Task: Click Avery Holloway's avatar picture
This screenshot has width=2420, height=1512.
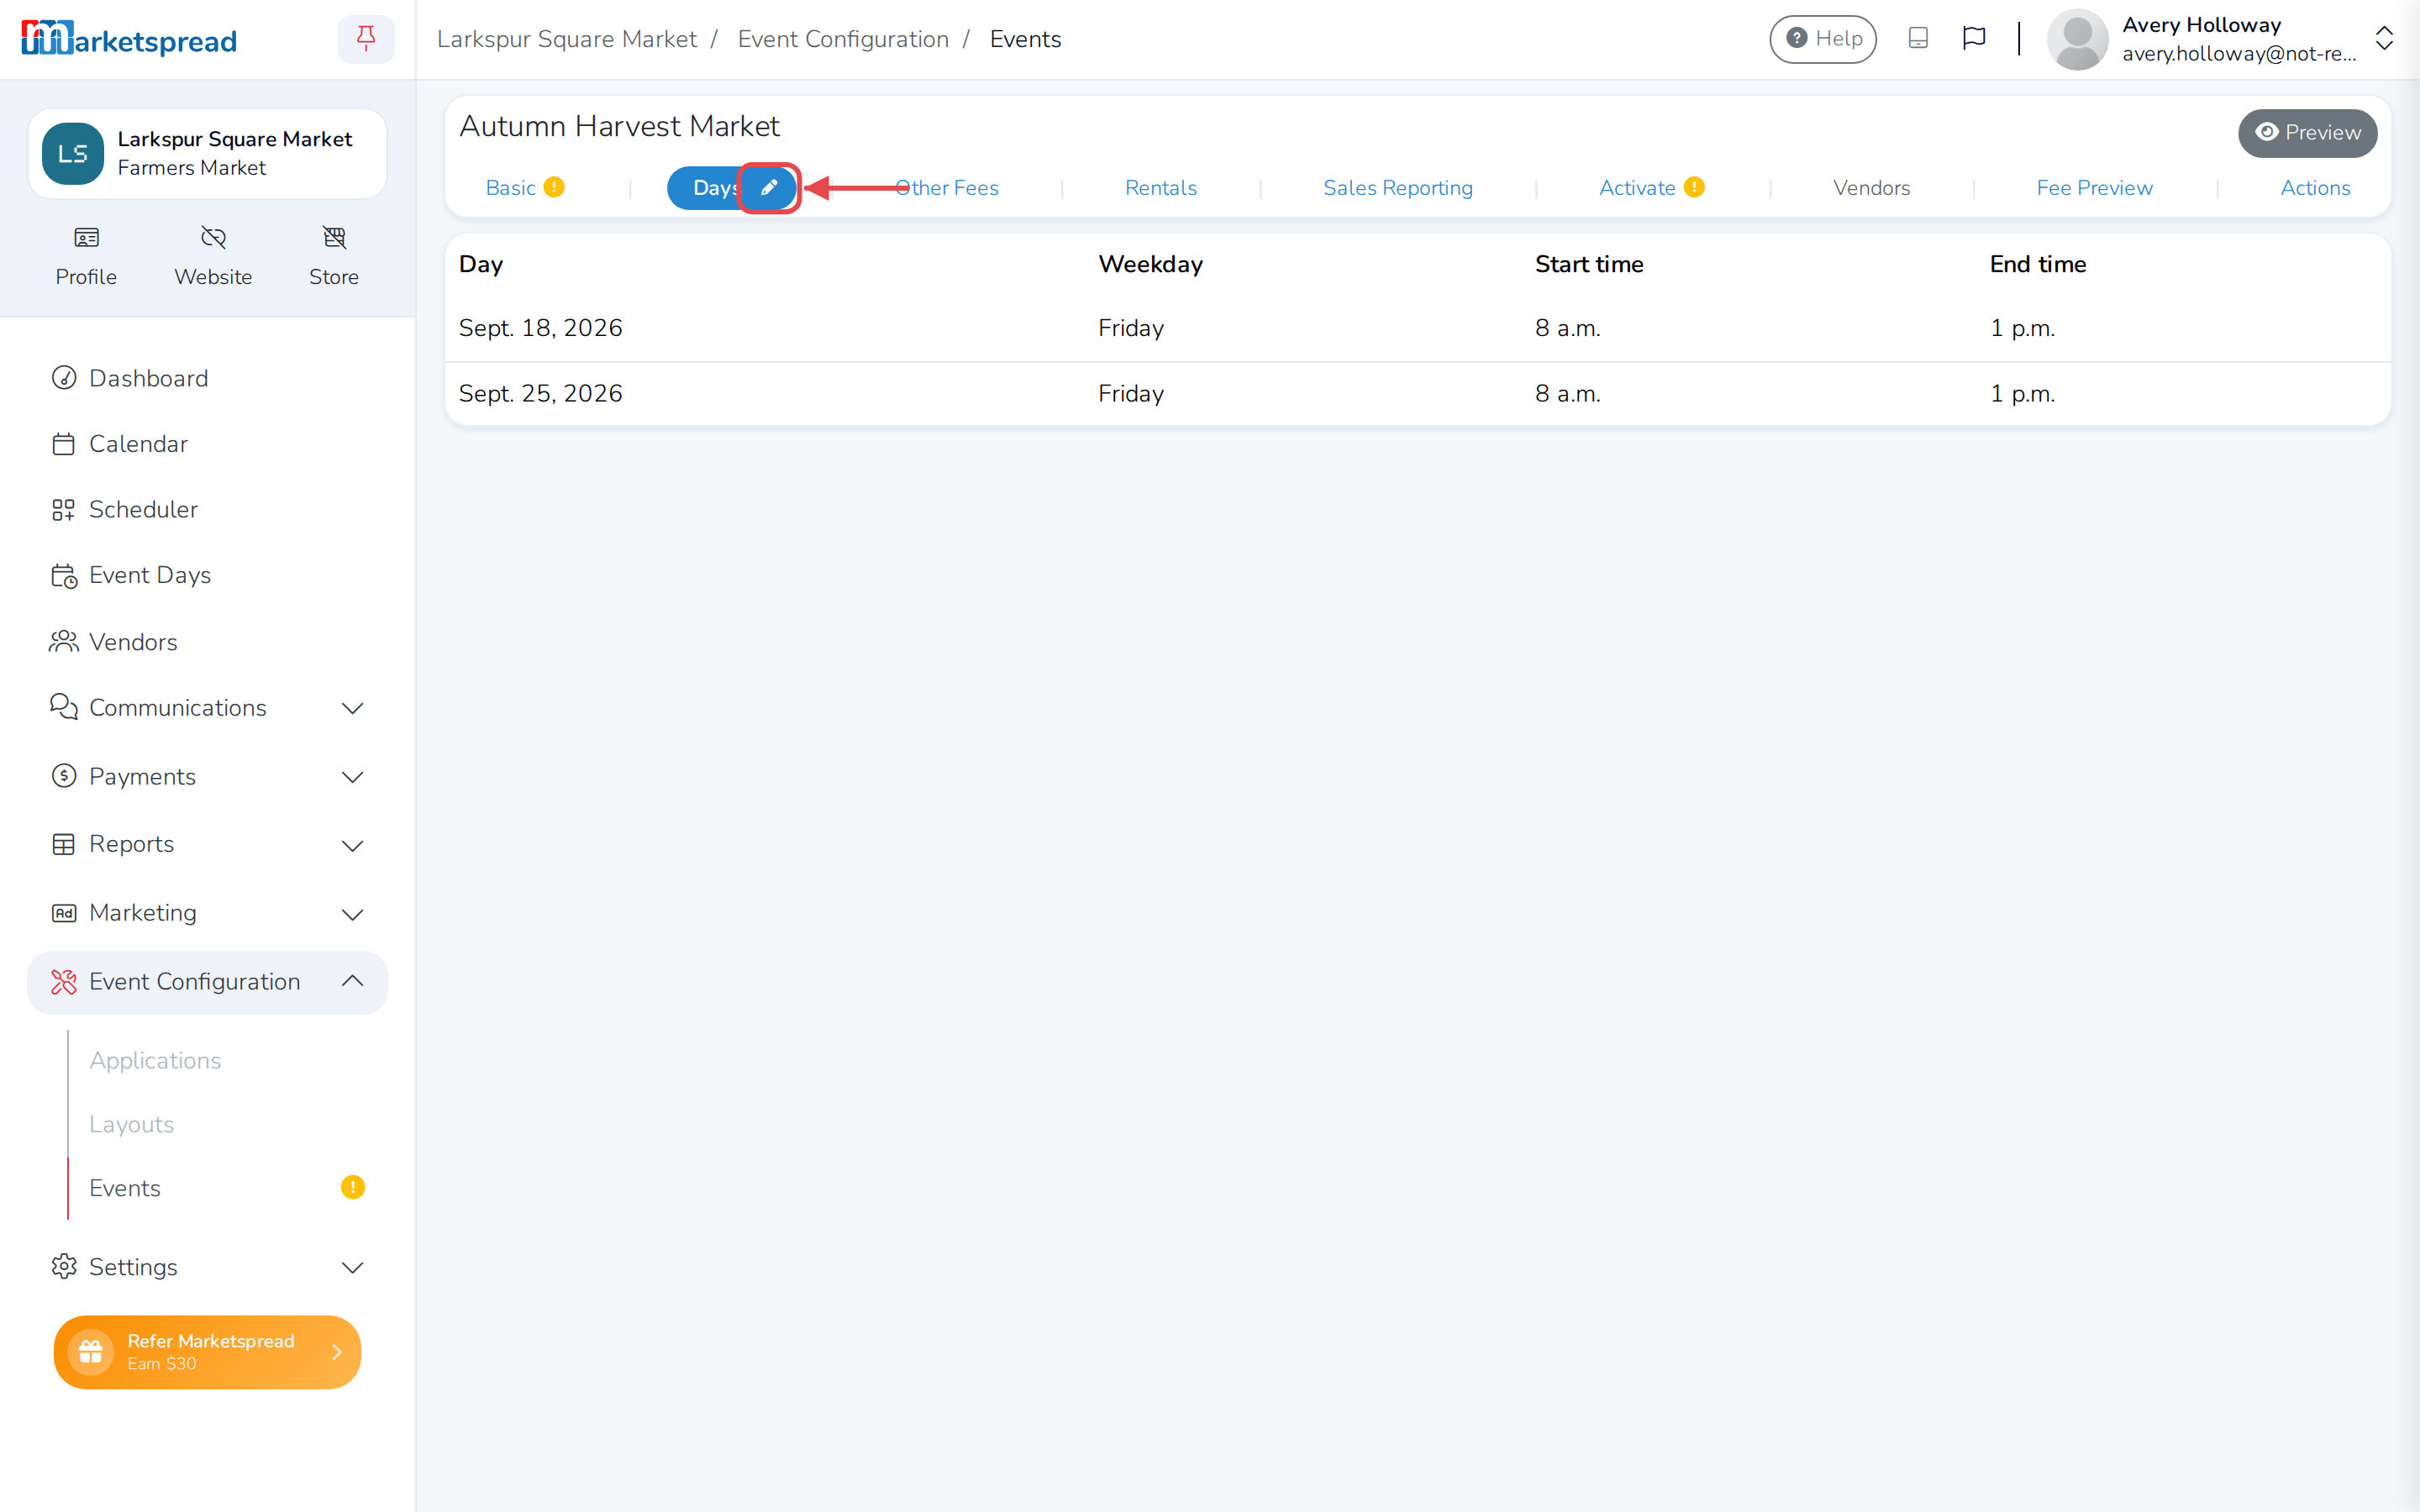Action: 2077,39
